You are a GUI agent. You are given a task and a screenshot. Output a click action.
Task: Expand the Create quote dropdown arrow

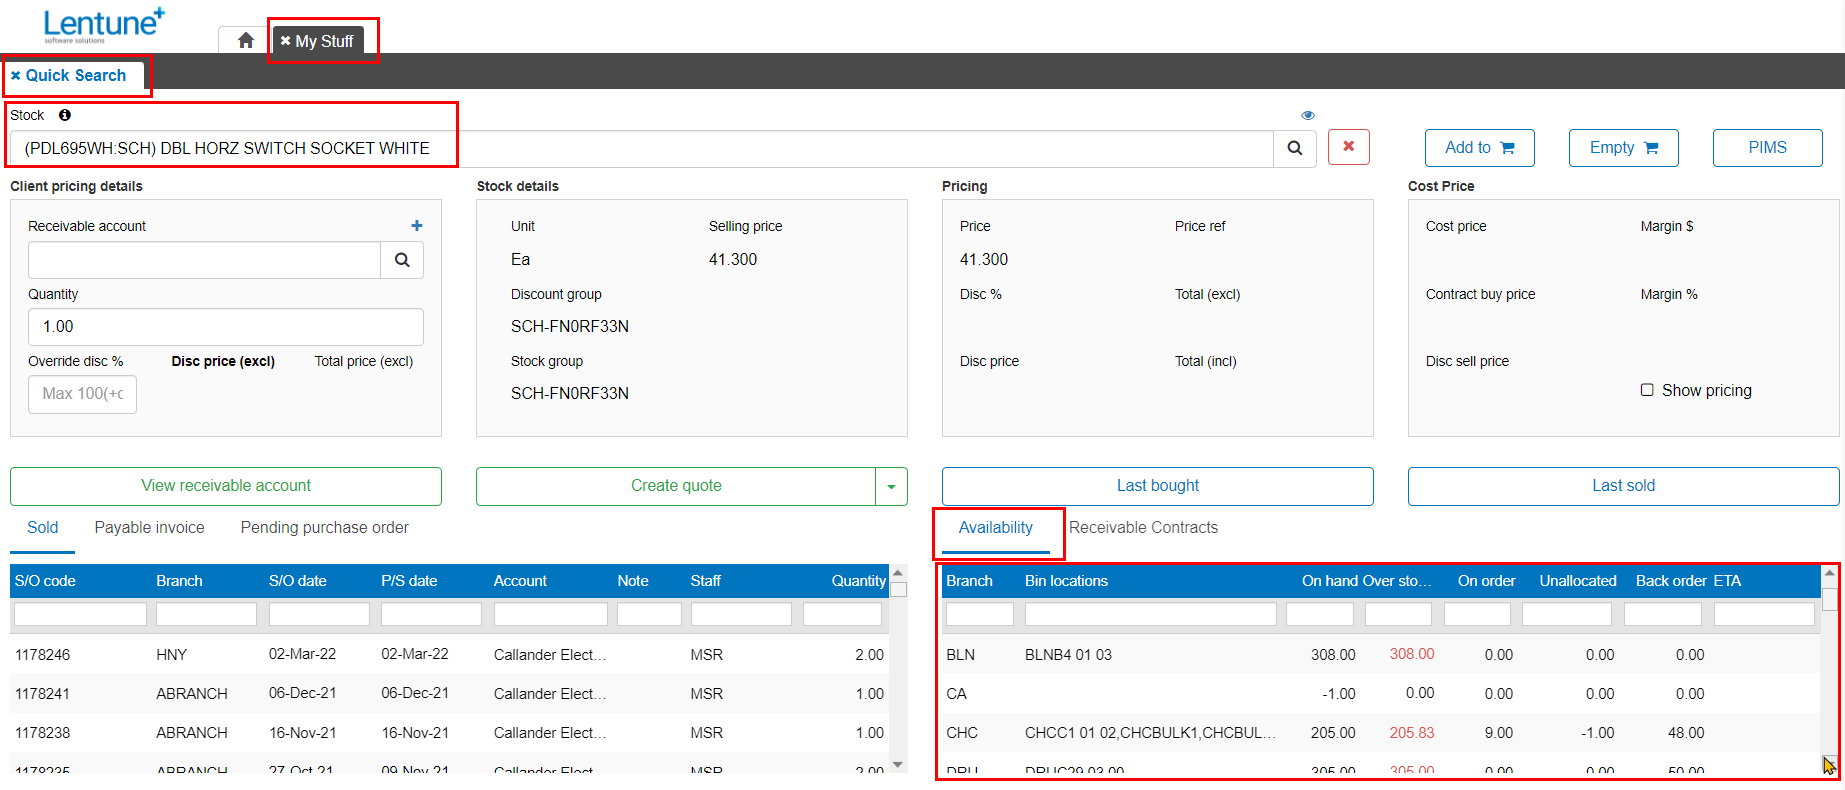pyautogui.click(x=891, y=487)
